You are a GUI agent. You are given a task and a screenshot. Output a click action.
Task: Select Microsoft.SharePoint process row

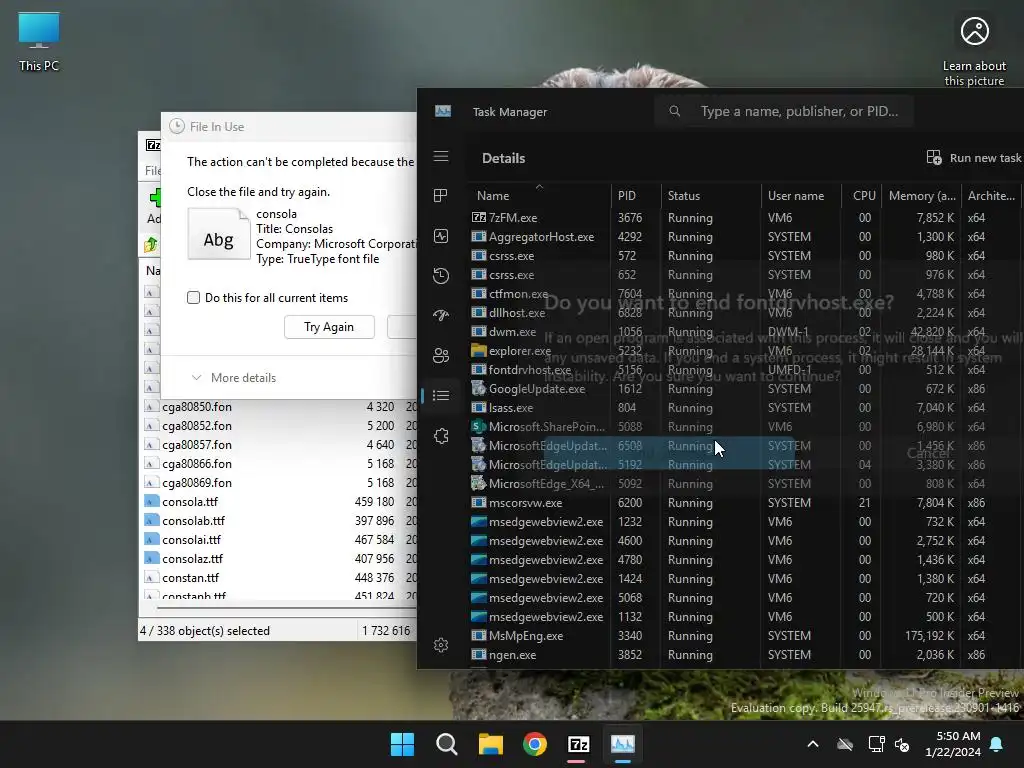point(744,426)
